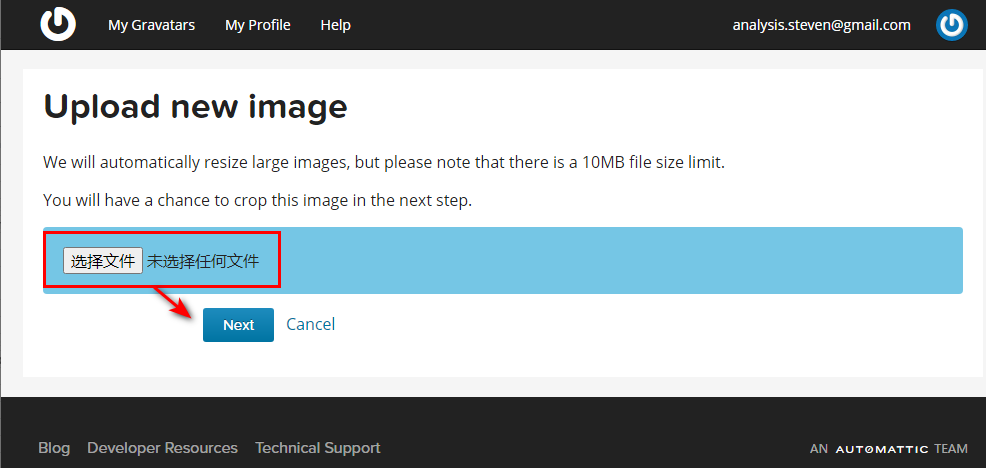The height and width of the screenshot is (468, 986).
Task: Click the 10MB file size limit note
Action: click(383, 162)
